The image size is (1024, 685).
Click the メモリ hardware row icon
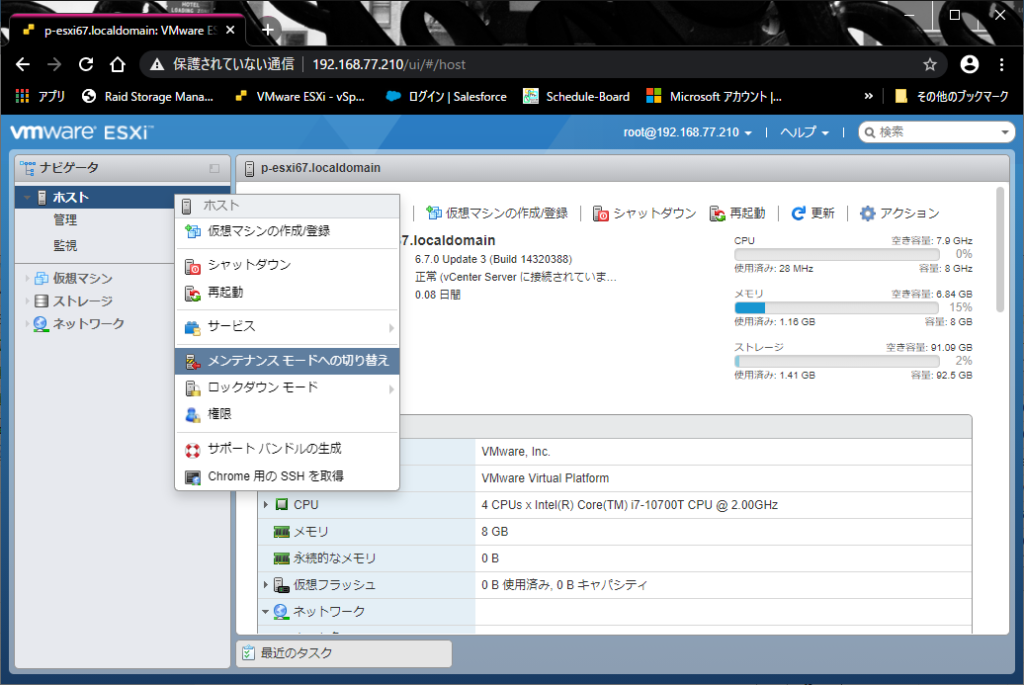coord(281,532)
